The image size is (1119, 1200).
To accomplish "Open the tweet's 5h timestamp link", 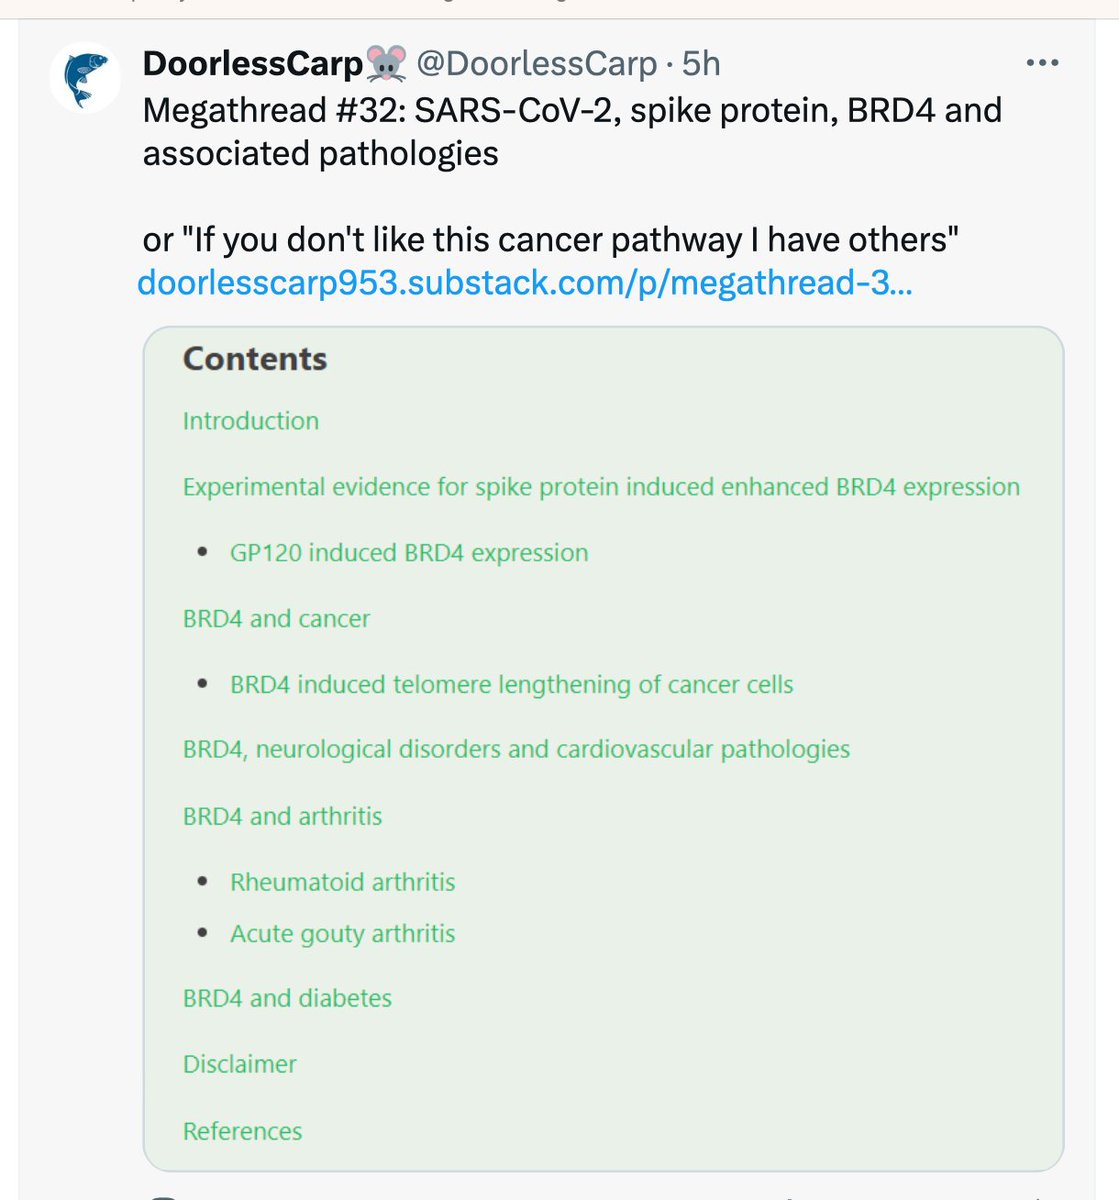I will [701, 64].
